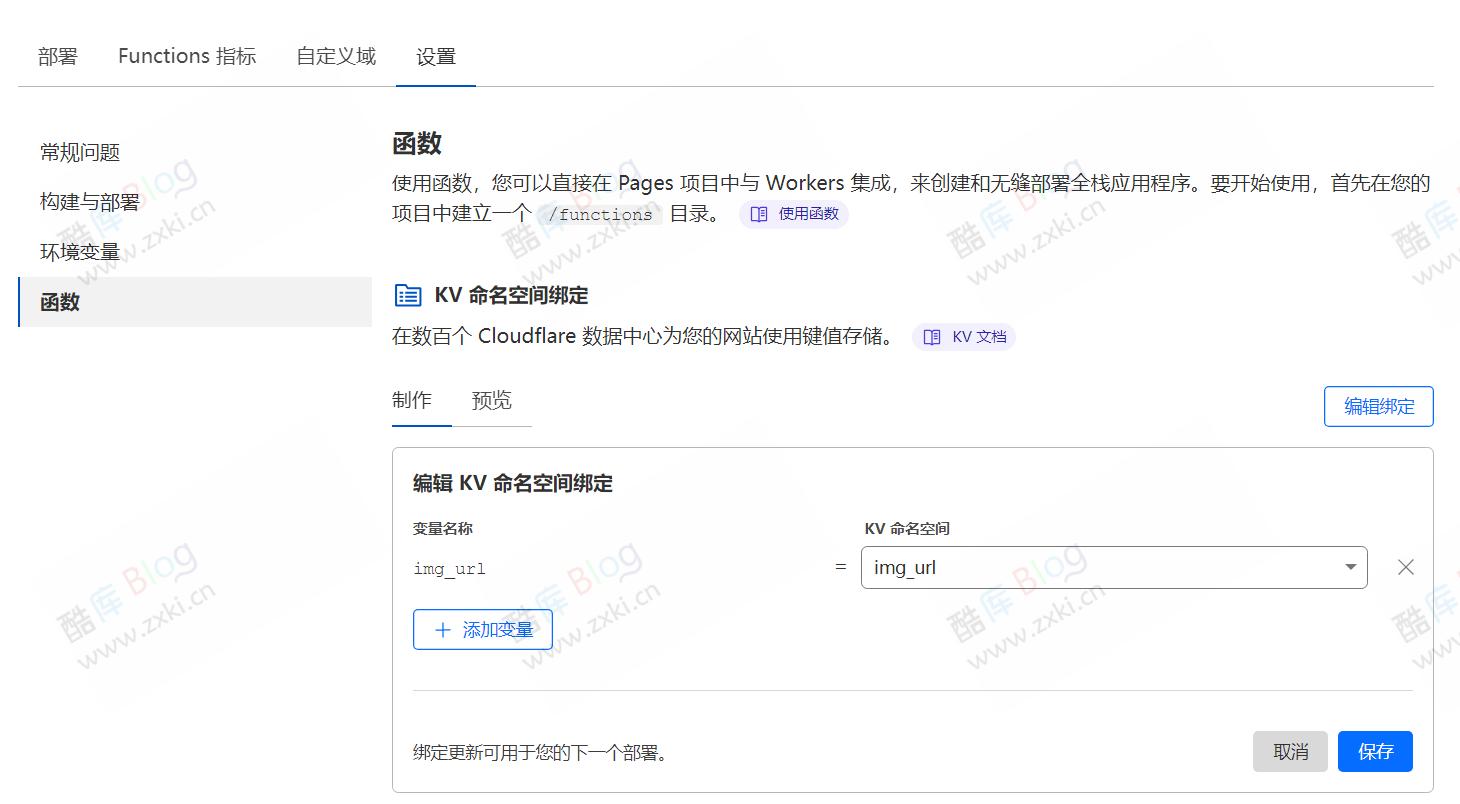Open the Functions 指标 tab
This screenshot has width=1460, height=804.
coord(186,56)
